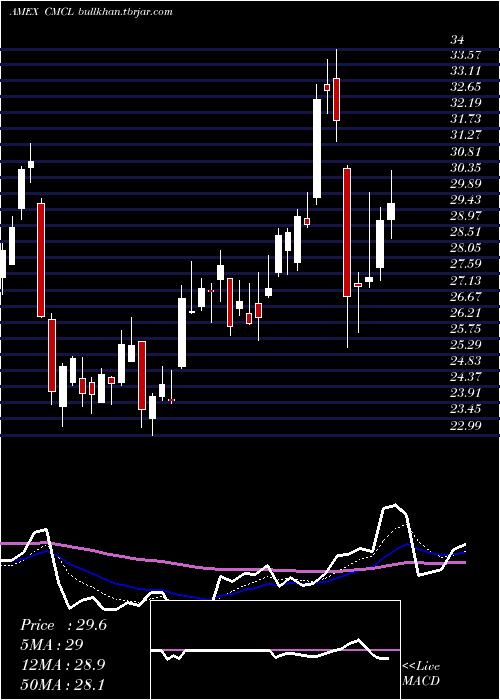Click the tall white candlestick rising to 32.19
The width and height of the screenshot is (500, 700).
coord(317,148)
